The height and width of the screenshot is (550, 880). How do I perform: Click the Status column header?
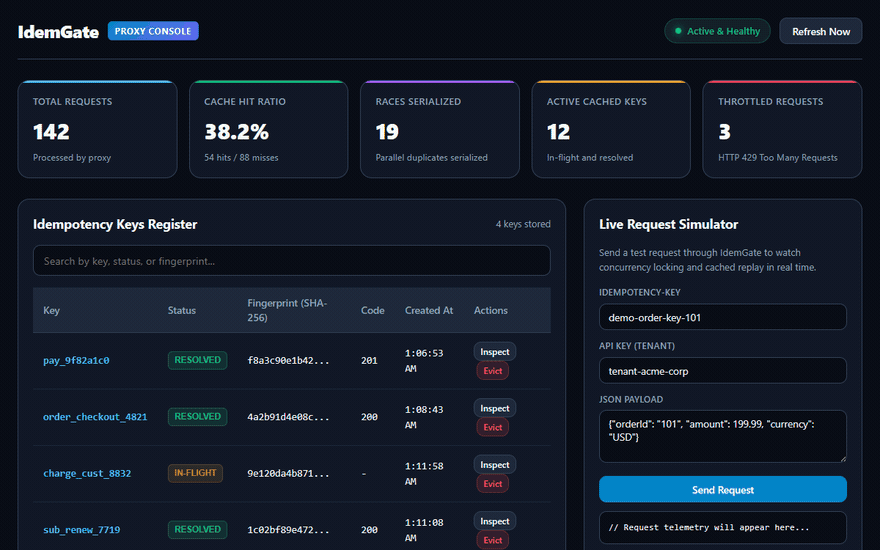(182, 310)
